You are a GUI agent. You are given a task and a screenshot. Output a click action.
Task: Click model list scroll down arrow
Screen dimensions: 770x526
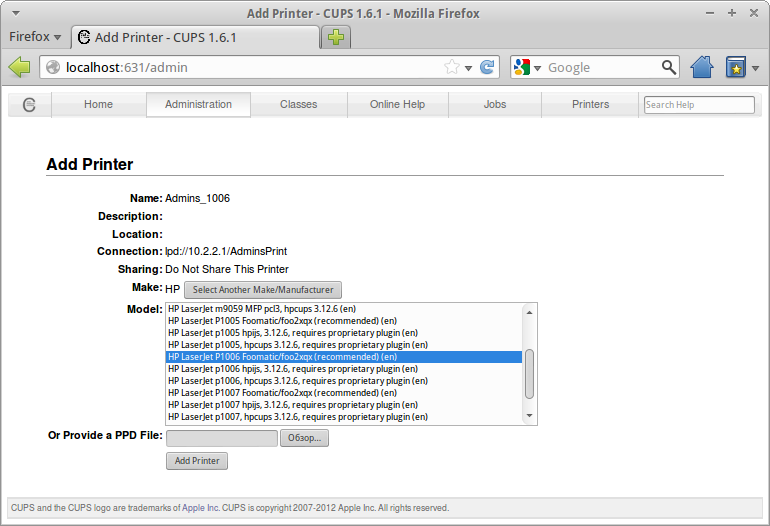coord(529,415)
